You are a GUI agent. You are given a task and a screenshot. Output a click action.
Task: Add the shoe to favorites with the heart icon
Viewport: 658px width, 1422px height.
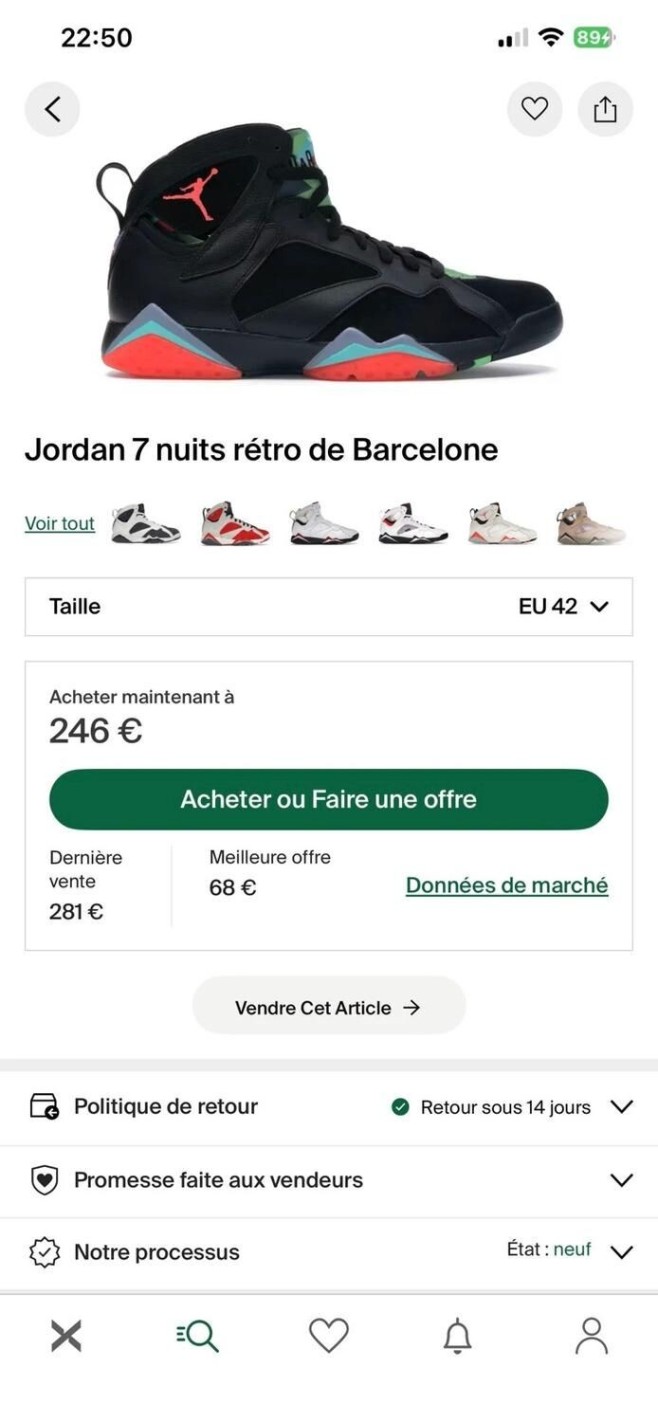point(535,109)
